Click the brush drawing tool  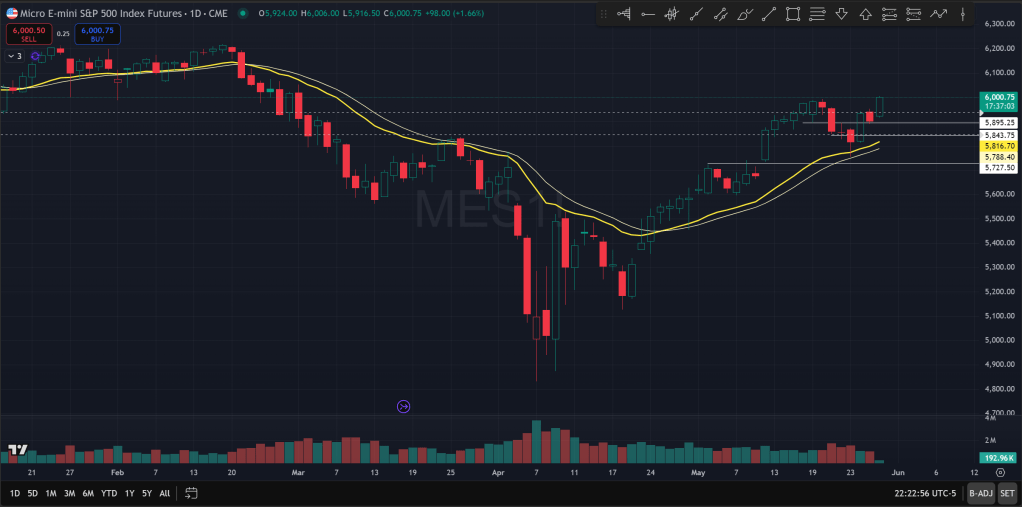coord(745,14)
